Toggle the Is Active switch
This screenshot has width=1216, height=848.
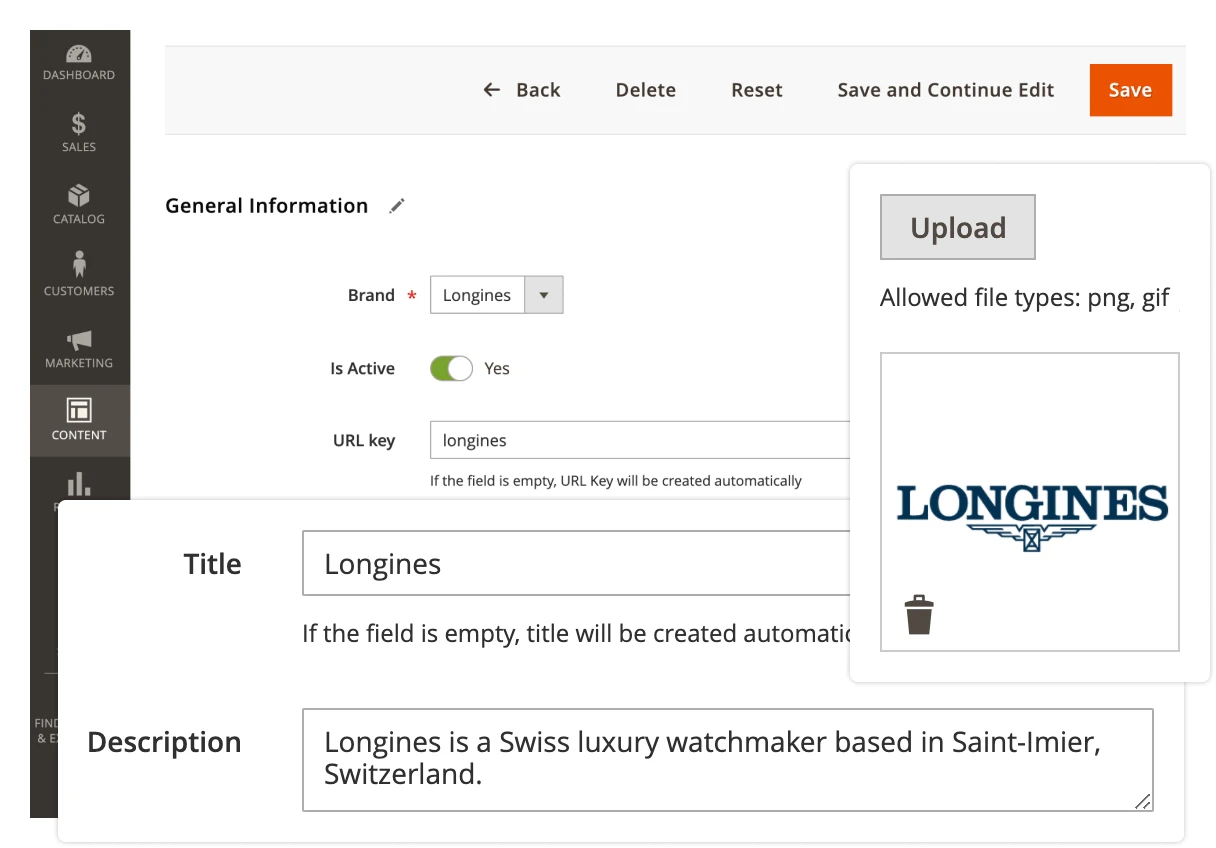(451, 369)
